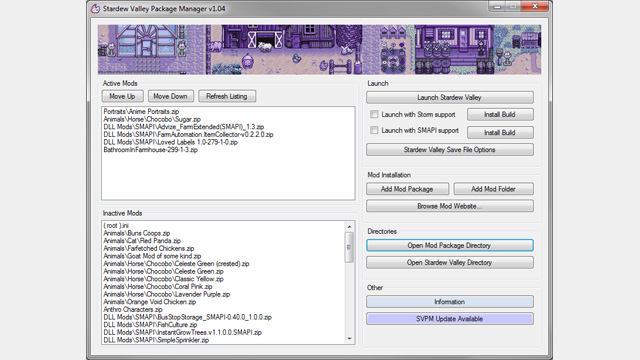Select DLL Mods\SMAPI\FishCulture.zip
Image resolution: width=640 pixels, height=360 pixels.
click(150, 325)
